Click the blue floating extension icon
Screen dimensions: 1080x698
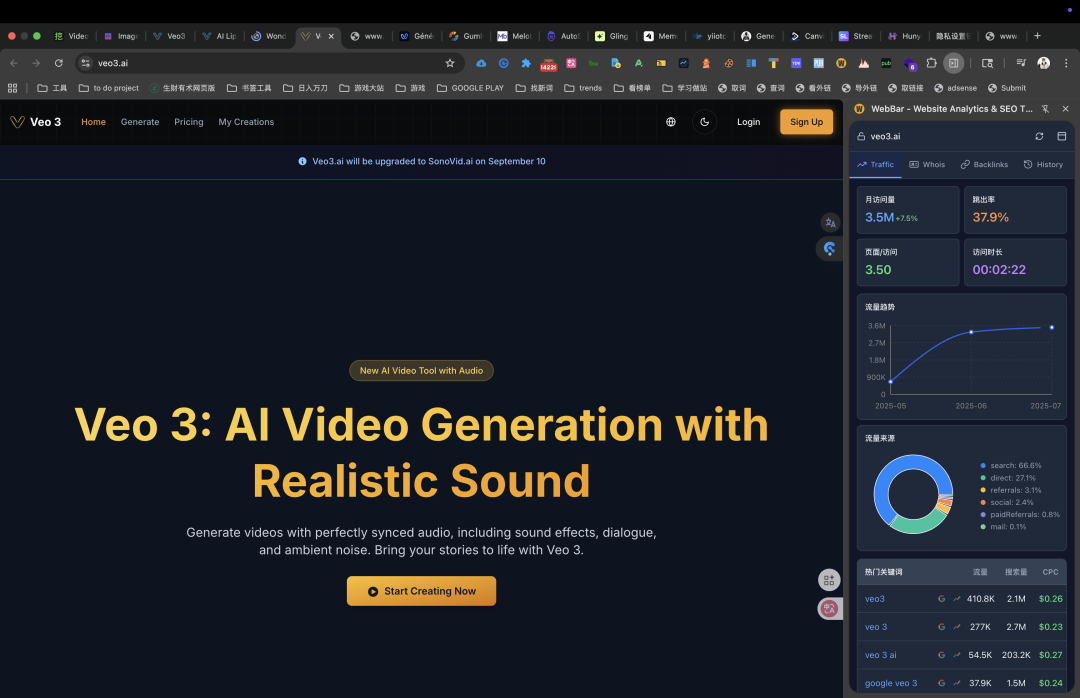pyautogui.click(x=829, y=249)
